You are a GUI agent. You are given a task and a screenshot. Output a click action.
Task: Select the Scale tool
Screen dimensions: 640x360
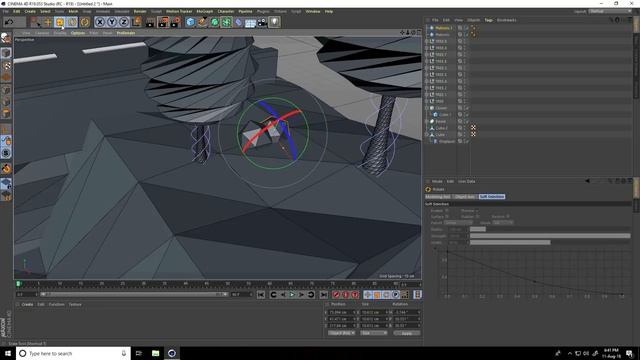pos(60,22)
